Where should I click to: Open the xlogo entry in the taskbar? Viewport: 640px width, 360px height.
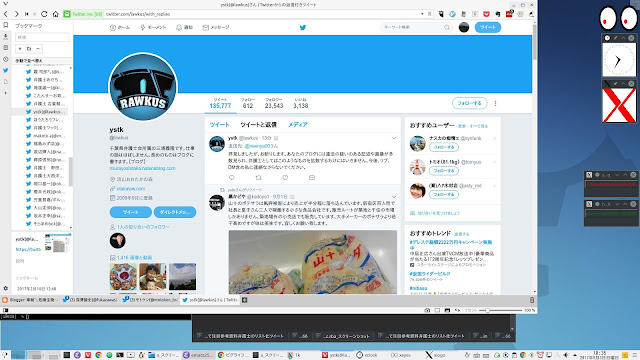click(435, 355)
